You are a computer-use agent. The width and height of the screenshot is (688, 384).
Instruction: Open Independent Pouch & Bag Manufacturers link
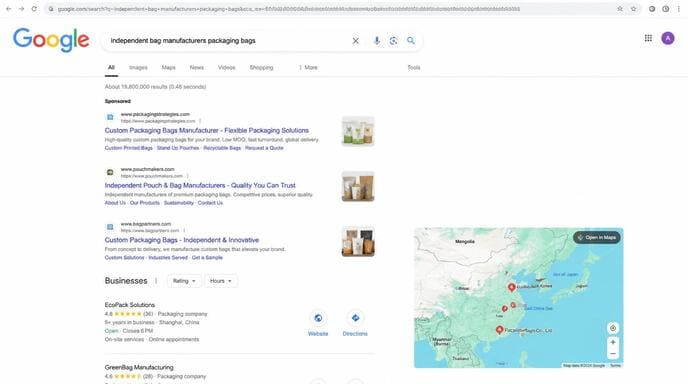point(200,185)
